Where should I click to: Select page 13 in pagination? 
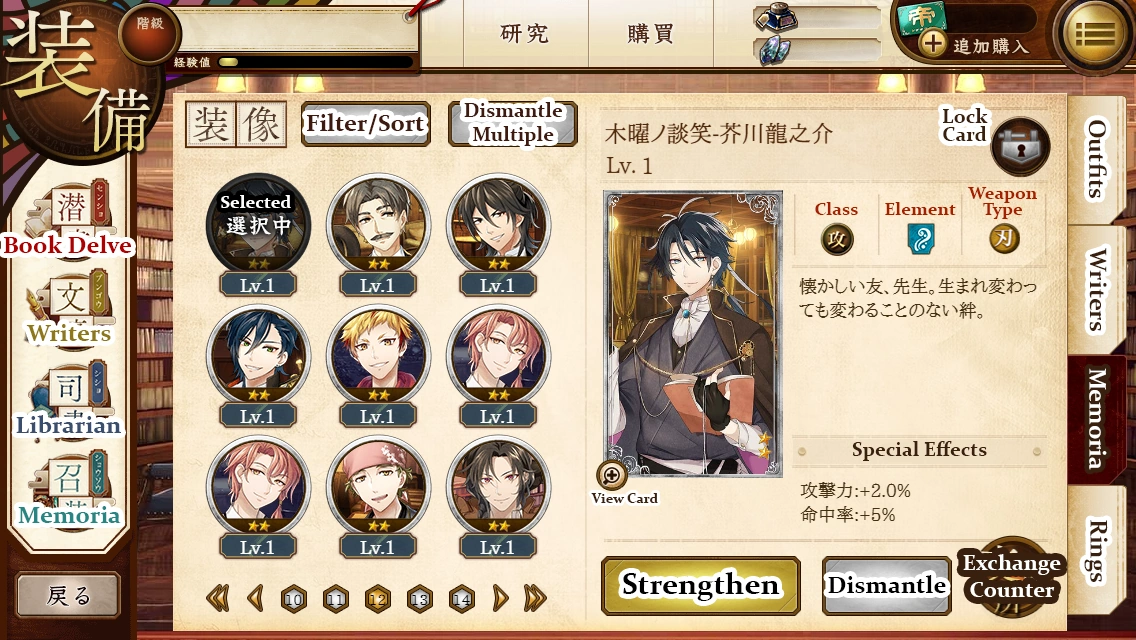pyautogui.click(x=419, y=599)
